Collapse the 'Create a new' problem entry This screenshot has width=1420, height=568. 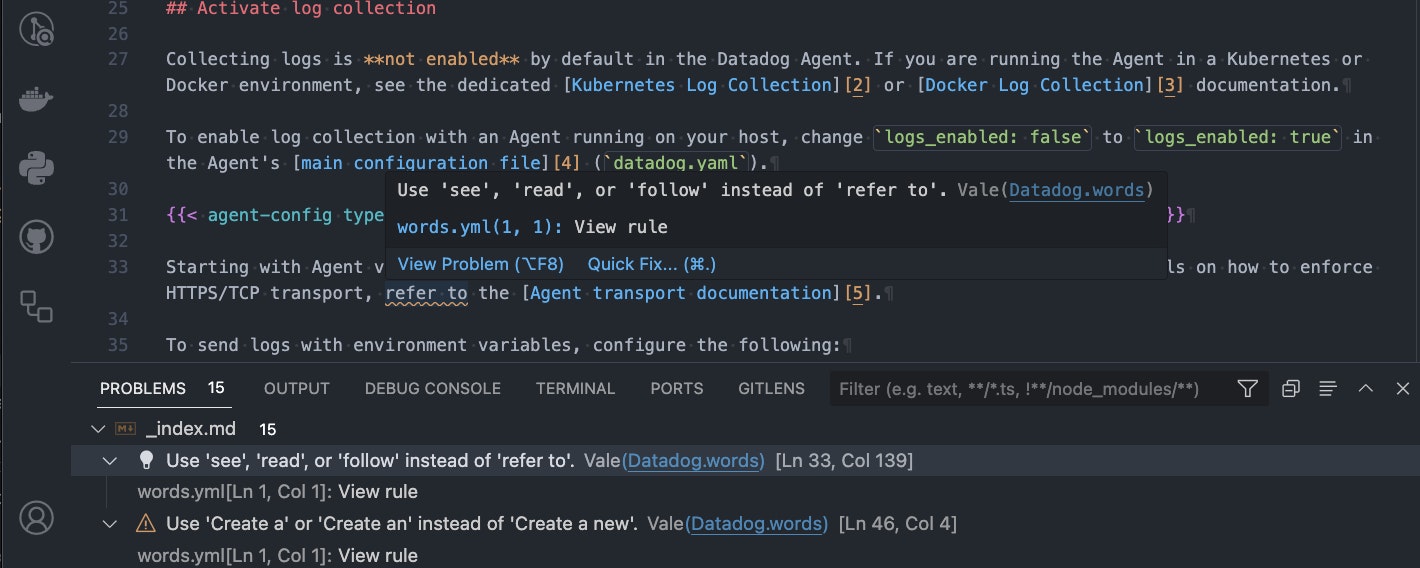pos(112,523)
